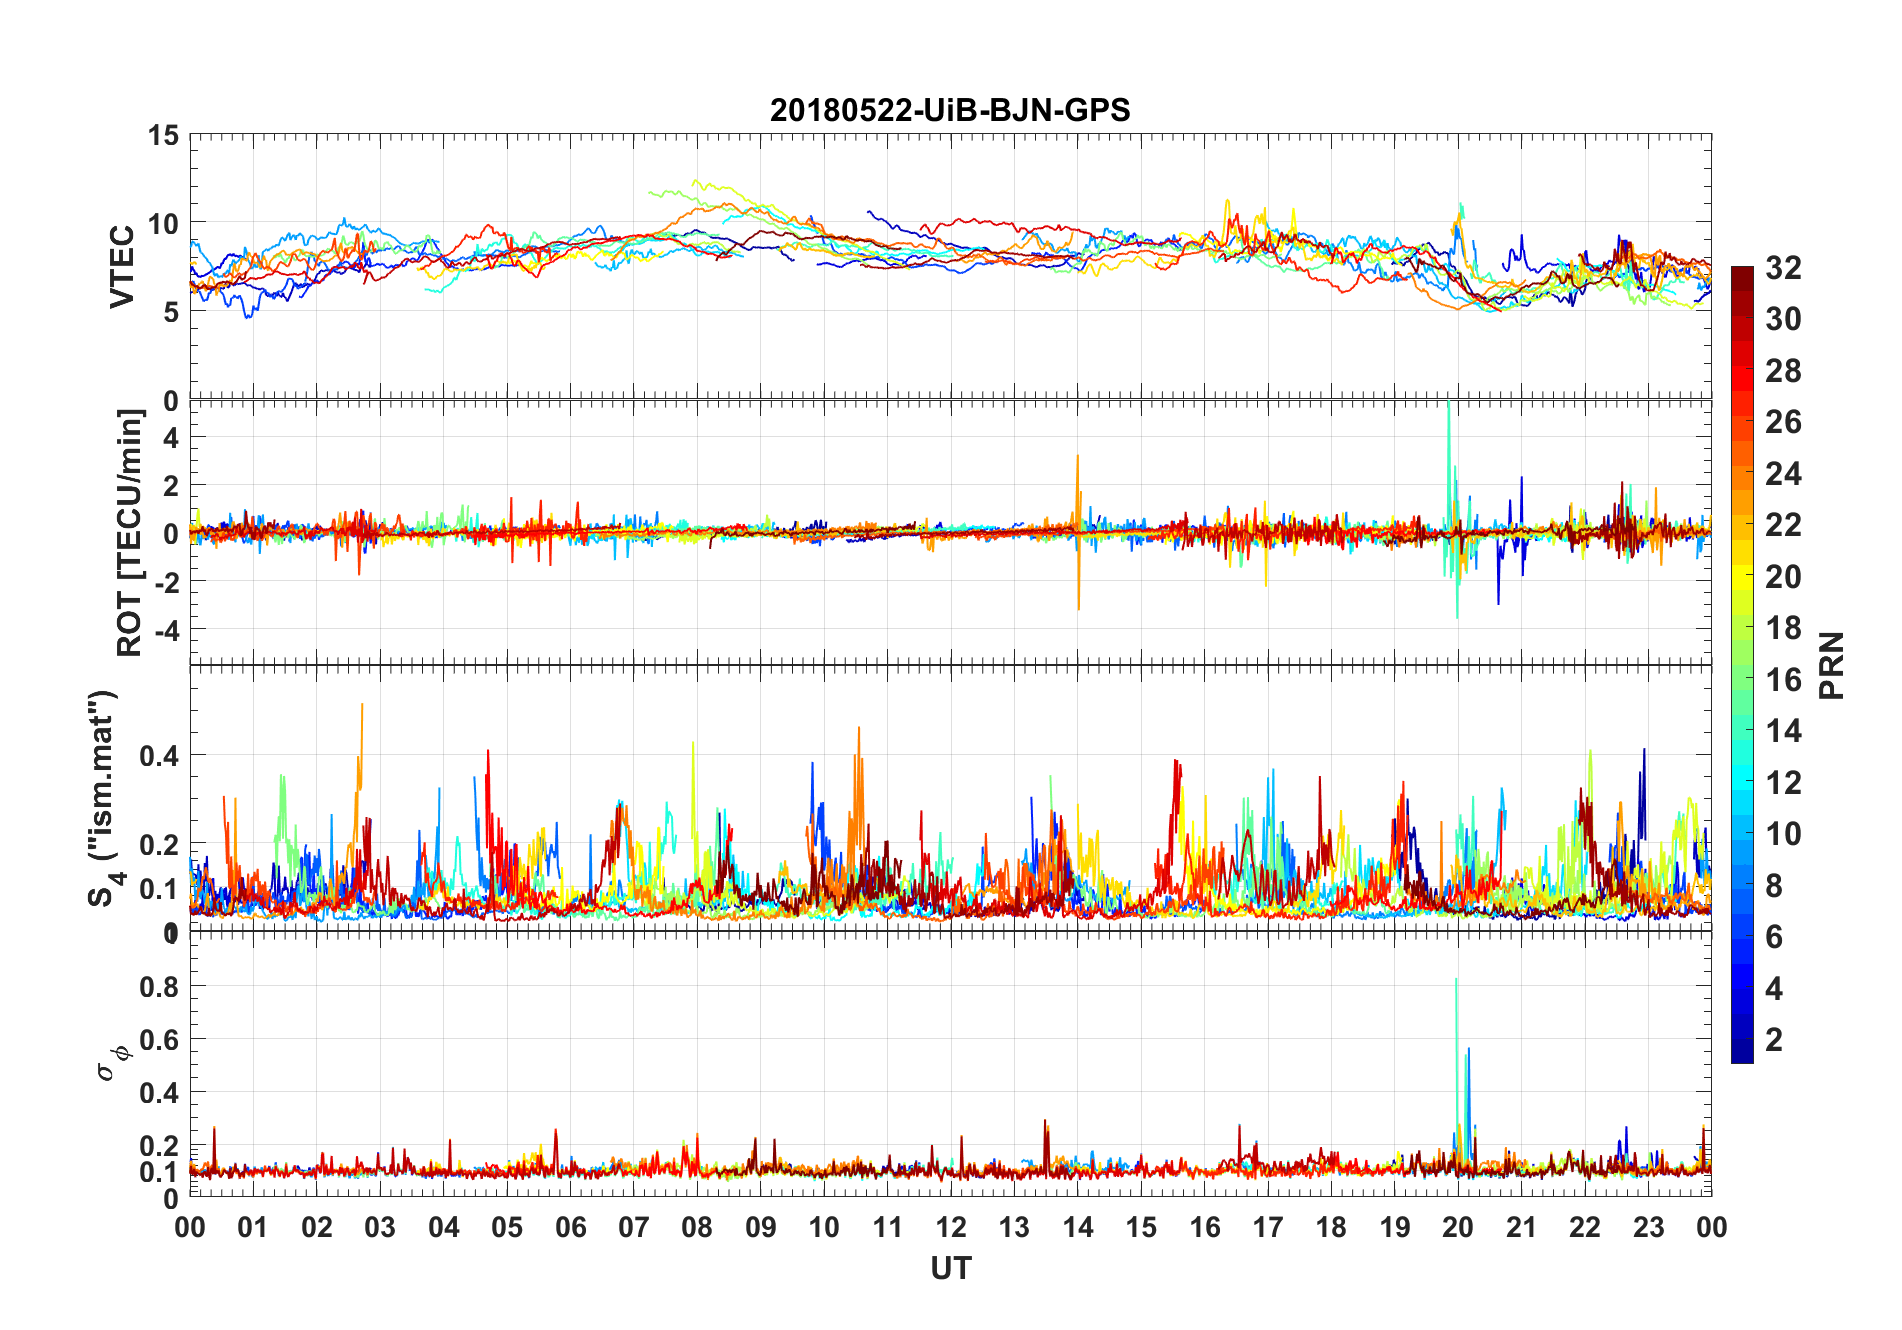This screenshot has width=1902, height=1330.
Task: Click x-axis hour label 03
Action: click(380, 1228)
